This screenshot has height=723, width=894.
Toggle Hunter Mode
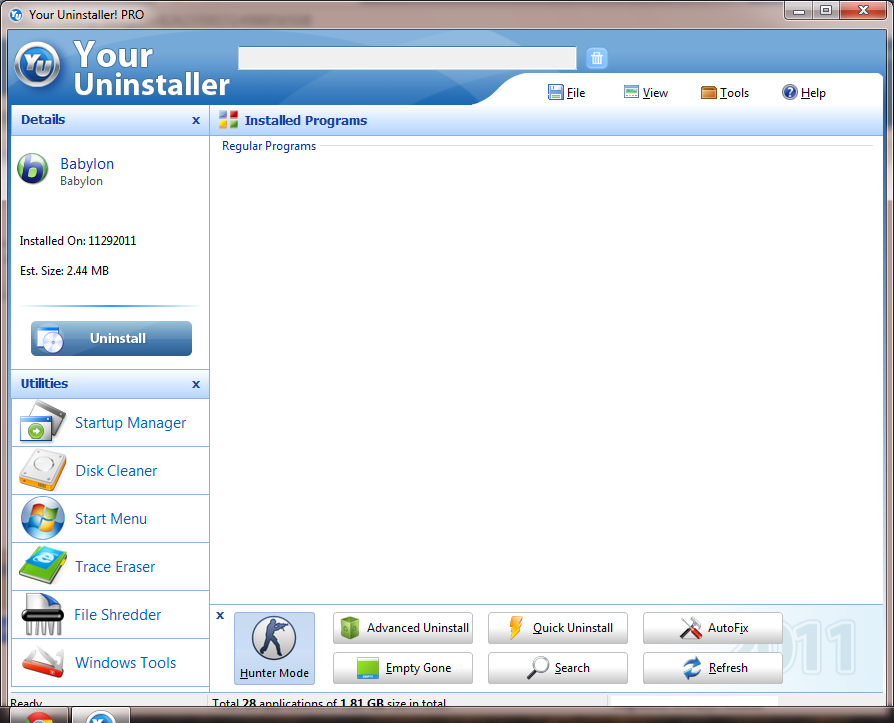coord(274,648)
